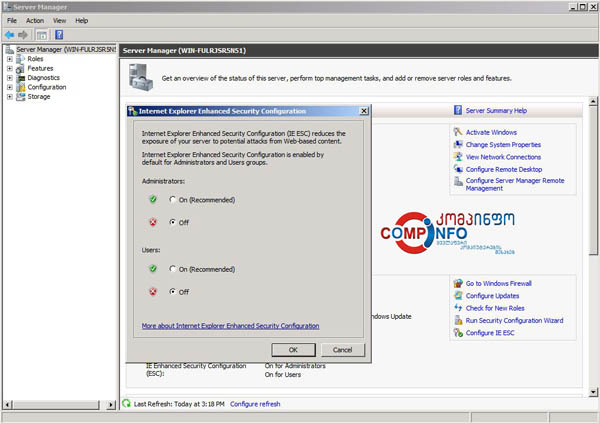Click the Server Manager root node icon
Viewport: 600px width, 424px height.
click(10, 50)
